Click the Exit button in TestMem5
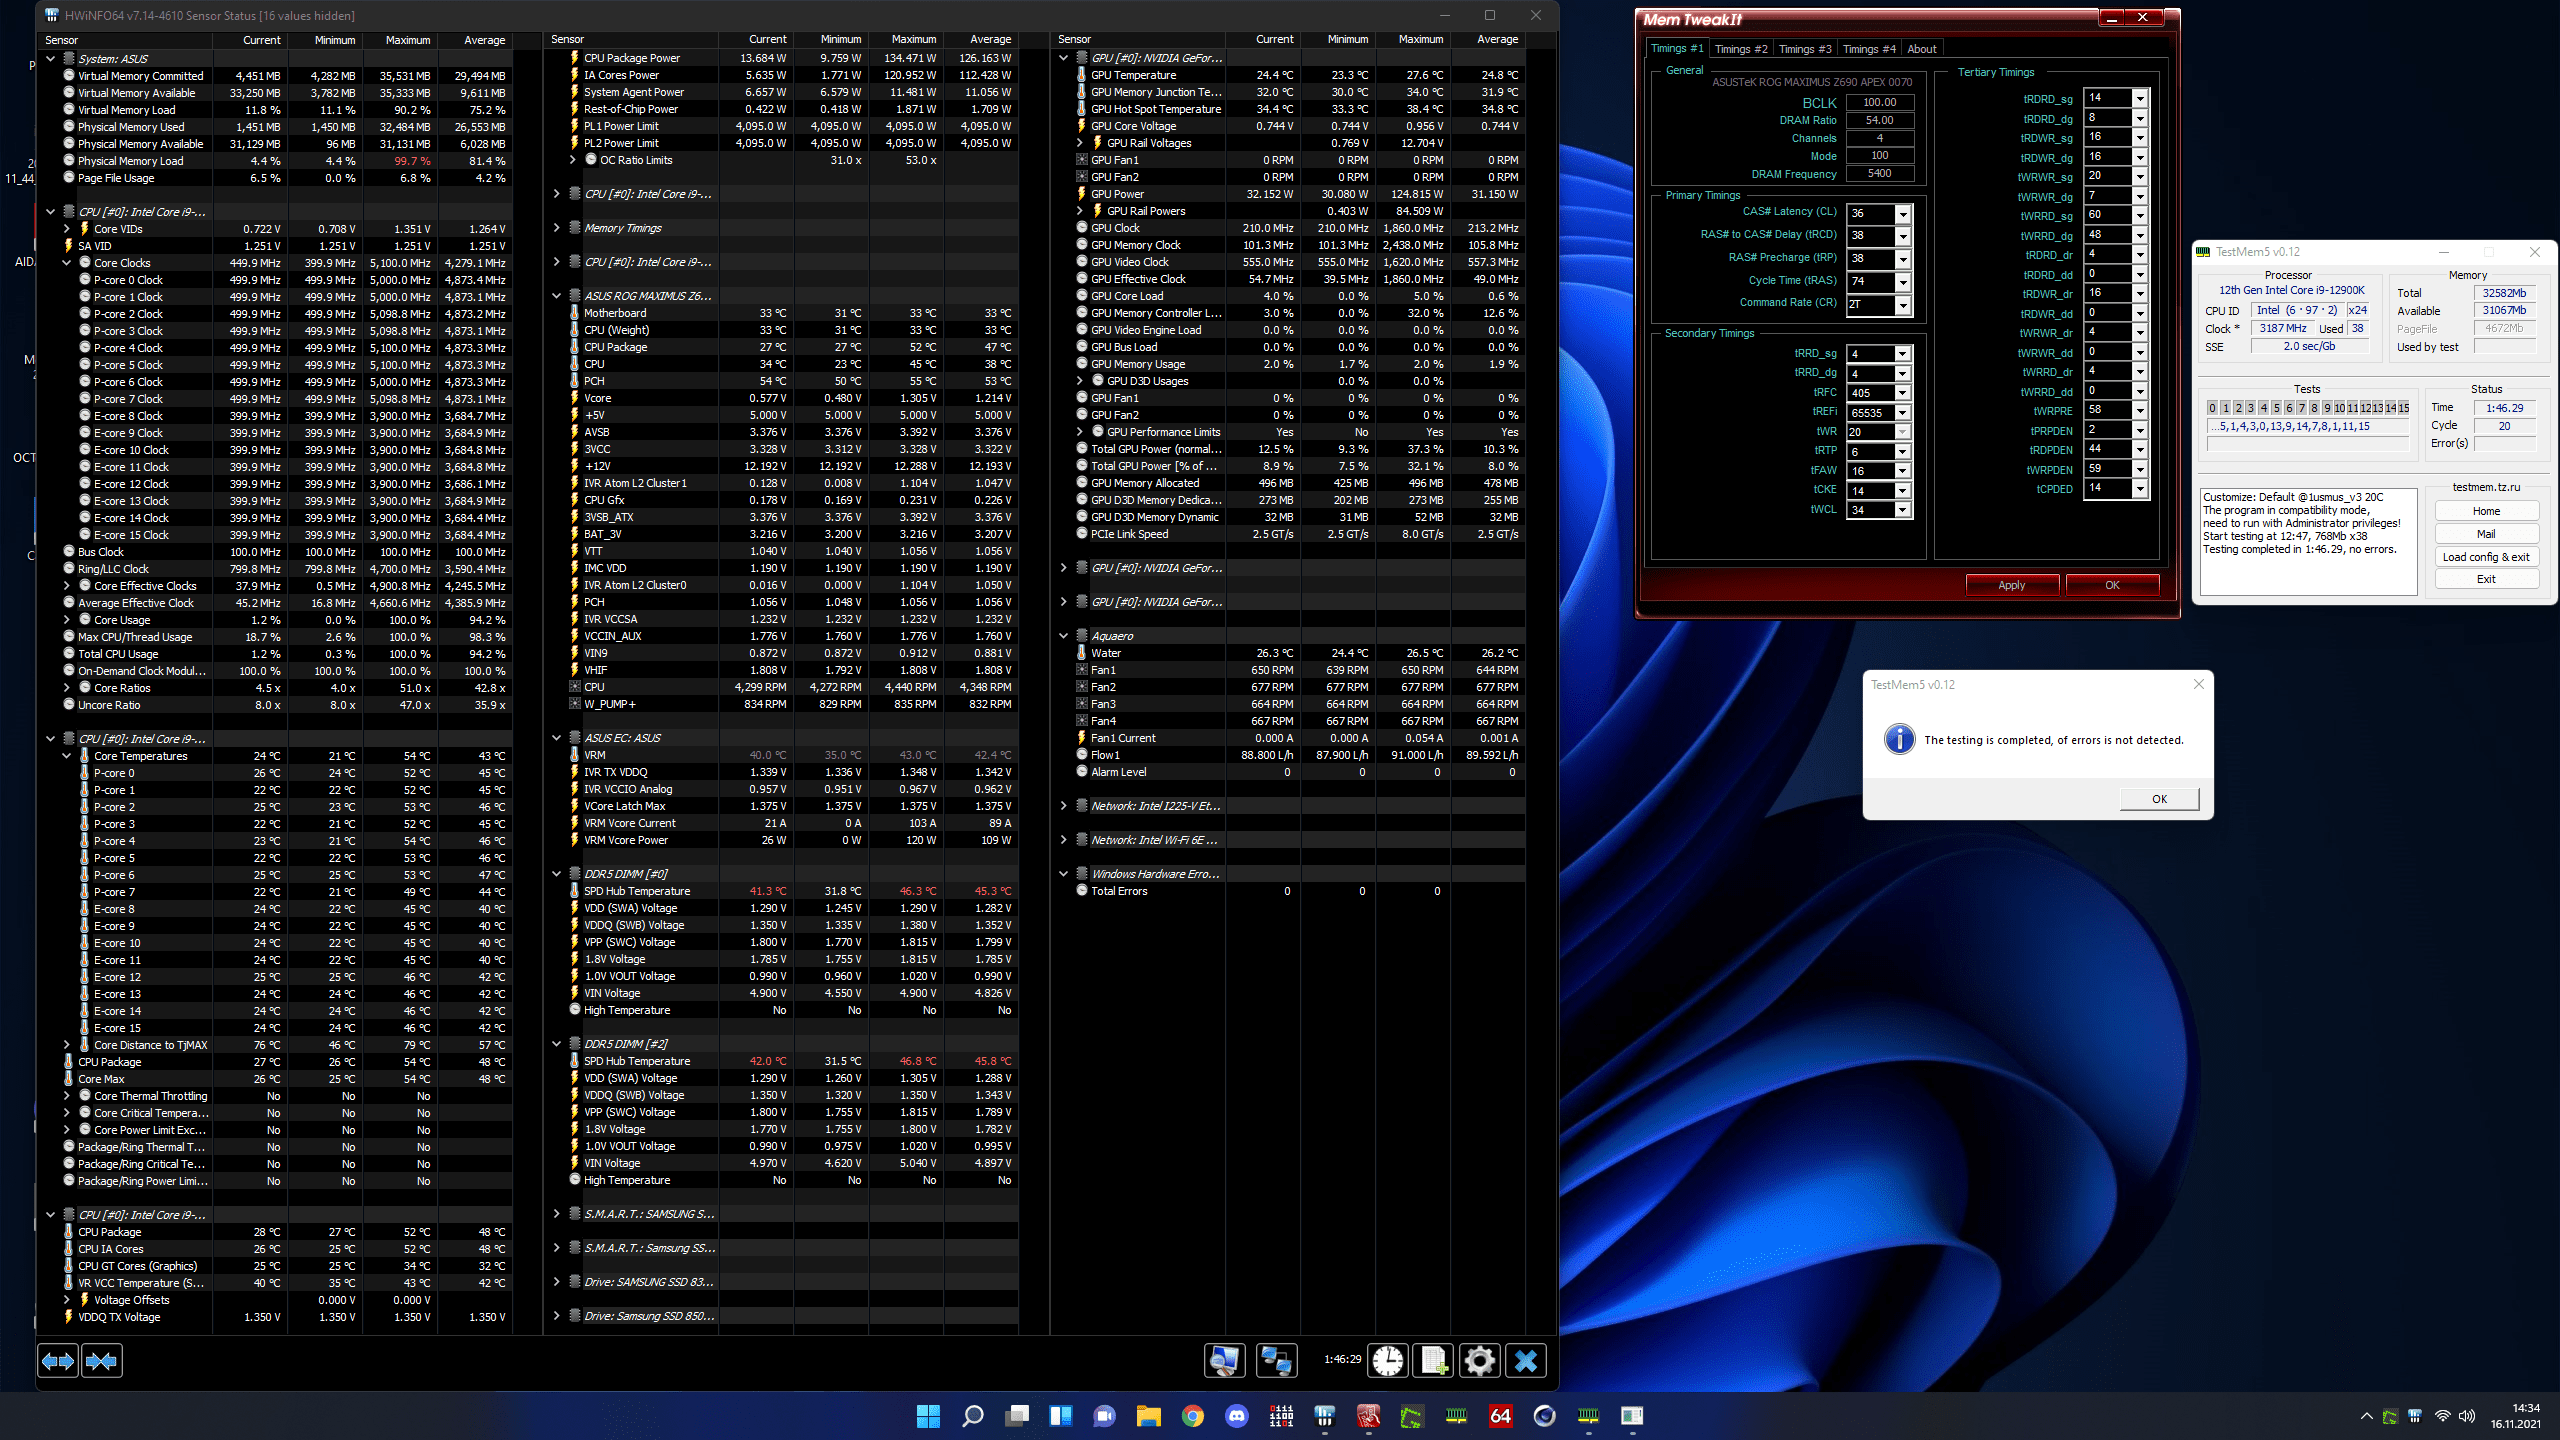Viewport: 2560px width, 1440px height. (x=2487, y=579)
